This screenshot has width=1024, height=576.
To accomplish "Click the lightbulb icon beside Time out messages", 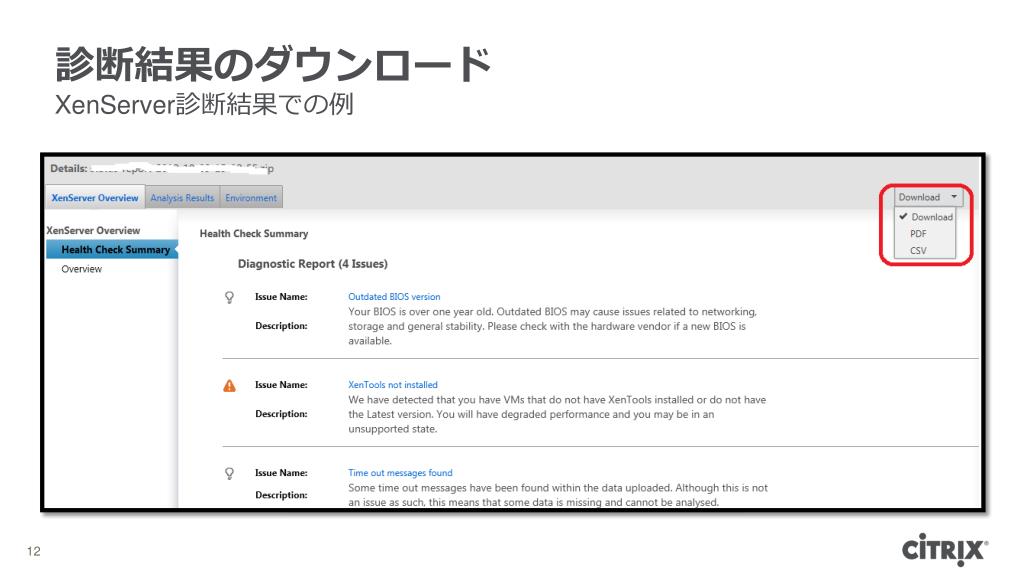I will (229, 473).
